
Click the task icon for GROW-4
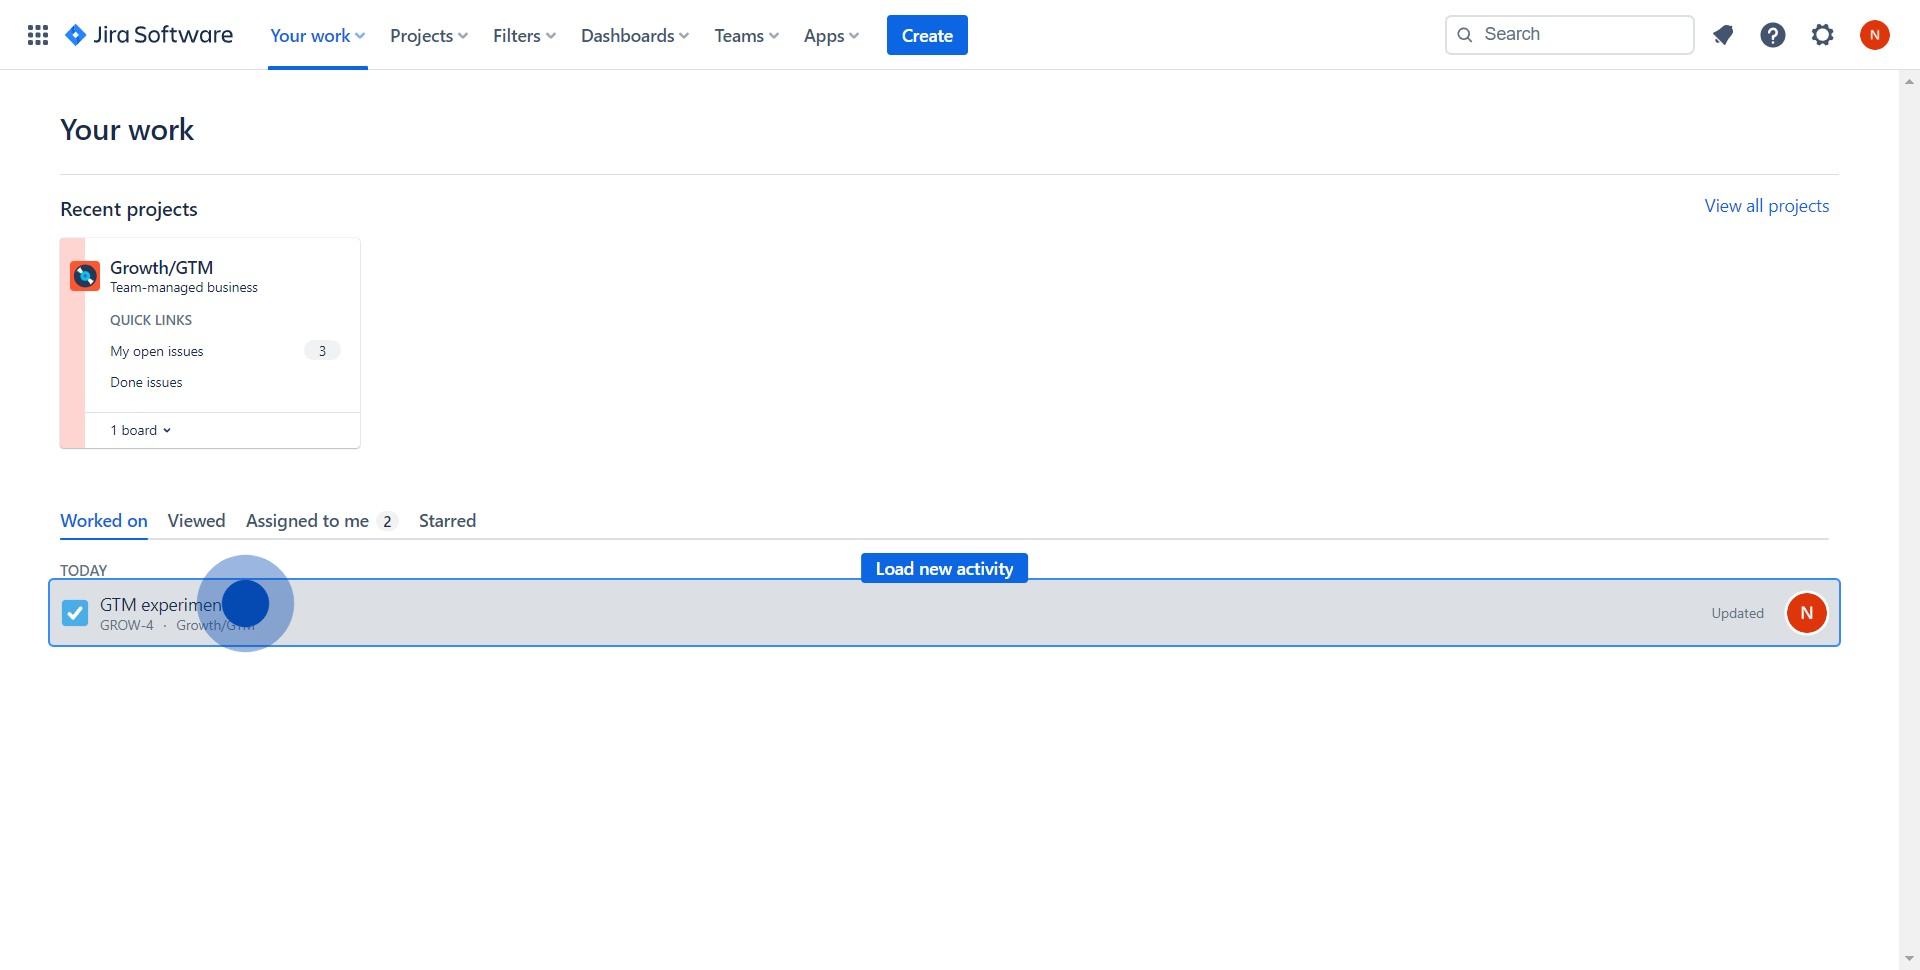pos(75,613)
